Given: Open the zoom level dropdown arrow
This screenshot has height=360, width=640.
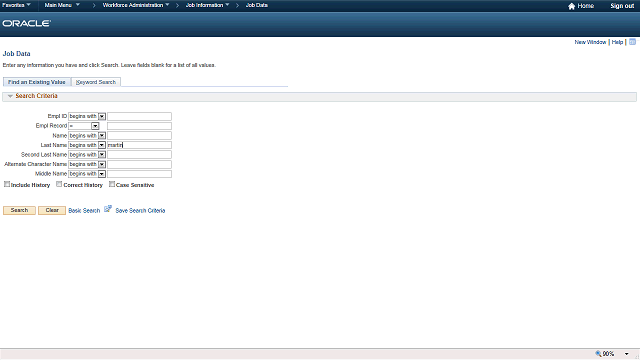Looking at the screenshot, I should [627, 354].
